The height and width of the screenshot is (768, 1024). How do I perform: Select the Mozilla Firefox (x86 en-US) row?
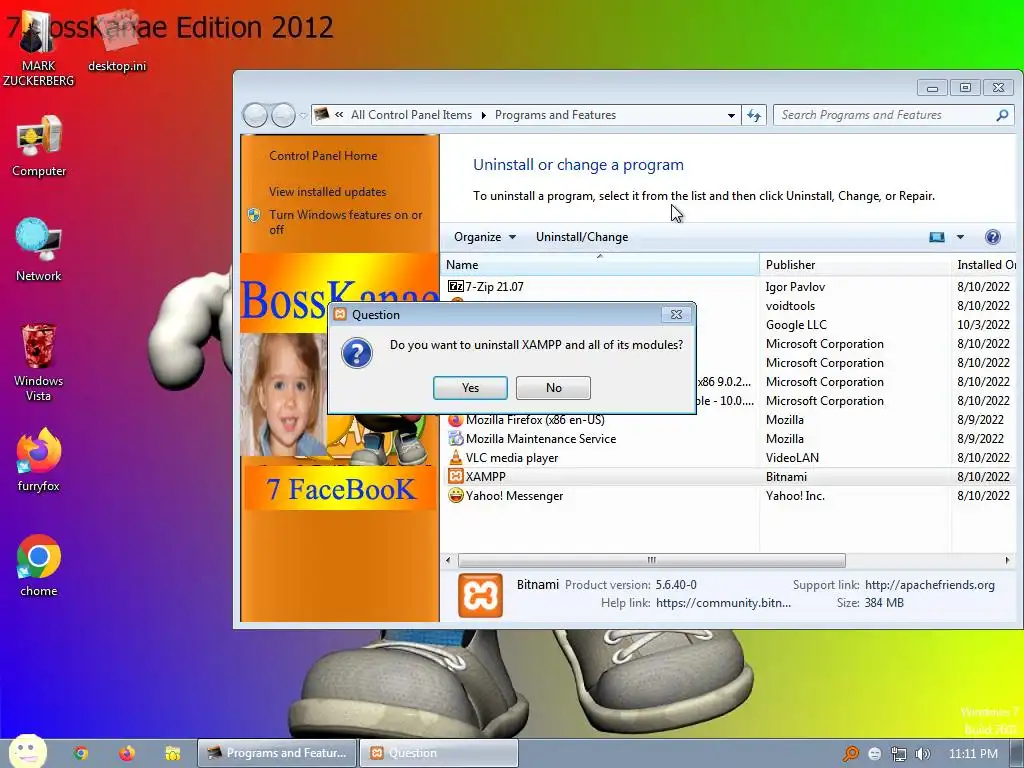click(x=729, y=420)
